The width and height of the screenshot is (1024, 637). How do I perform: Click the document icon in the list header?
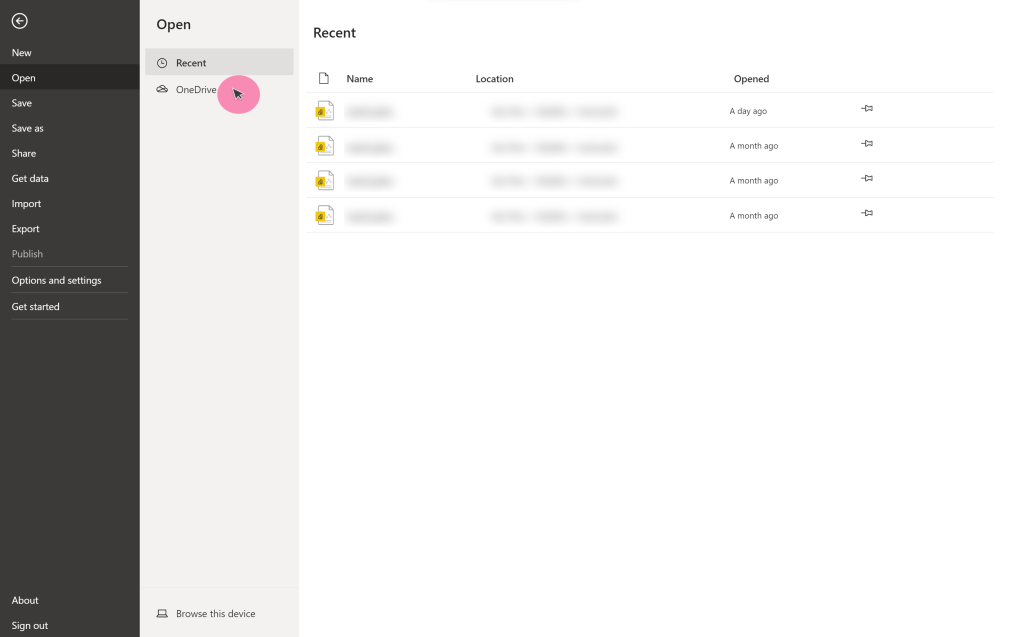[323, 77]
